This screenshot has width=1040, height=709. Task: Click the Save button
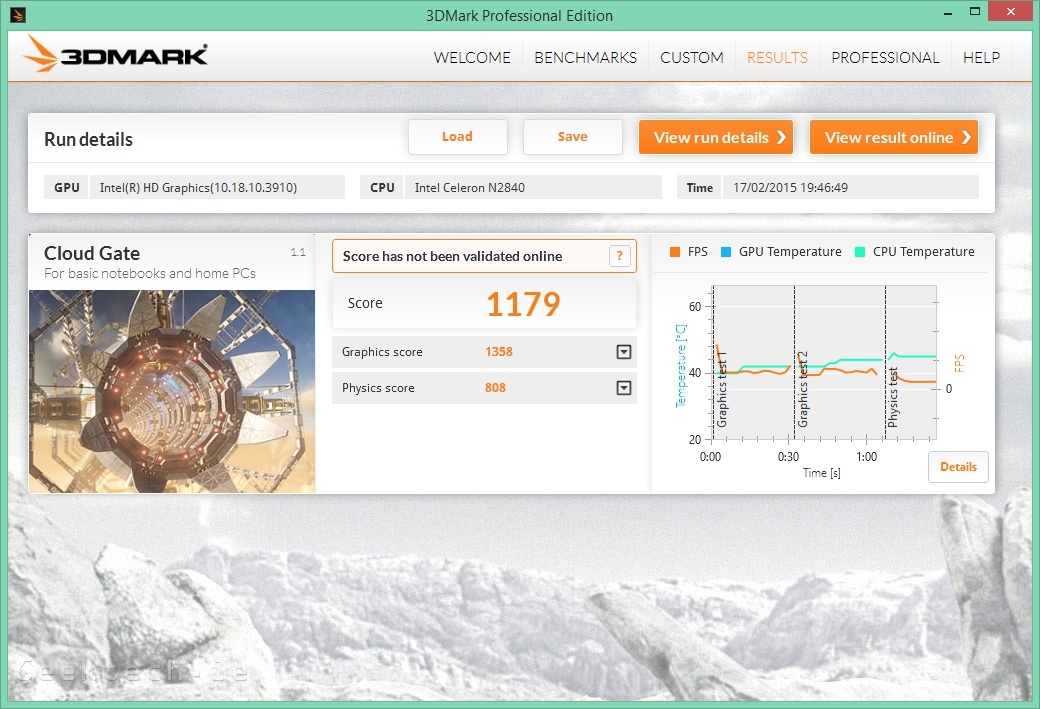[572, 137]
